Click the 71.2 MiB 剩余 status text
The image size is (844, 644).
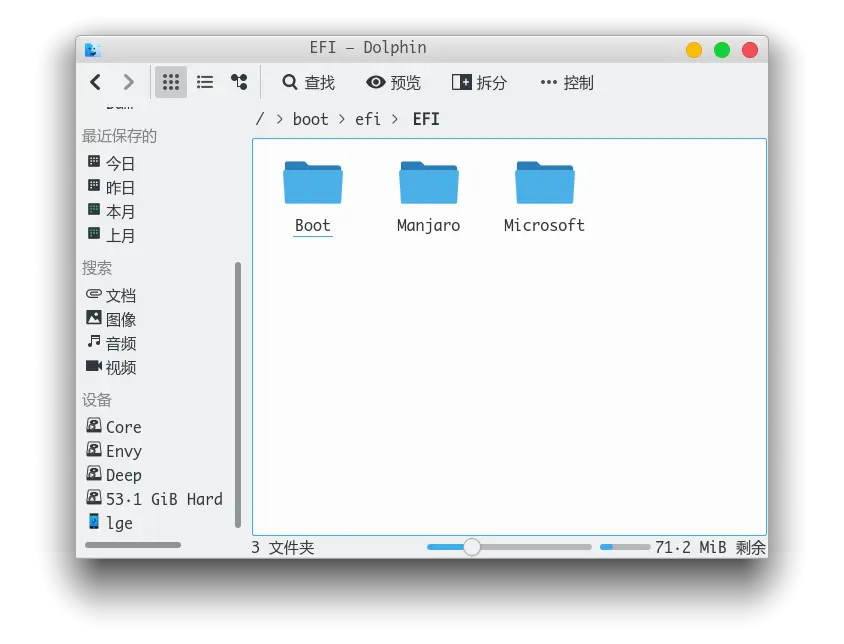tap(710, 548)
